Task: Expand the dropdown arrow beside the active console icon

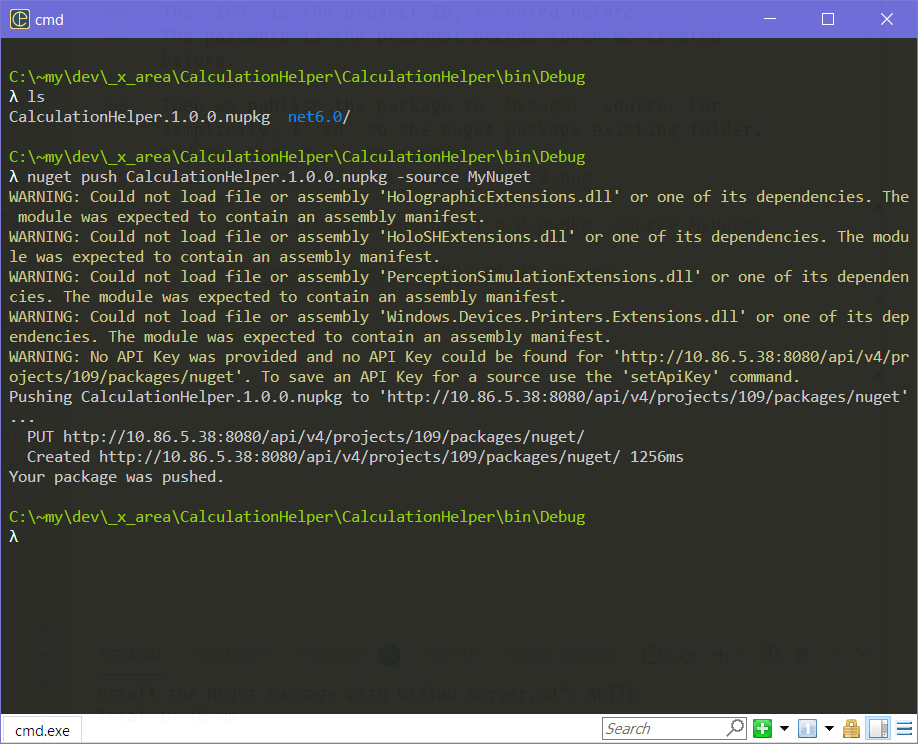Action: tap(829, 729)
